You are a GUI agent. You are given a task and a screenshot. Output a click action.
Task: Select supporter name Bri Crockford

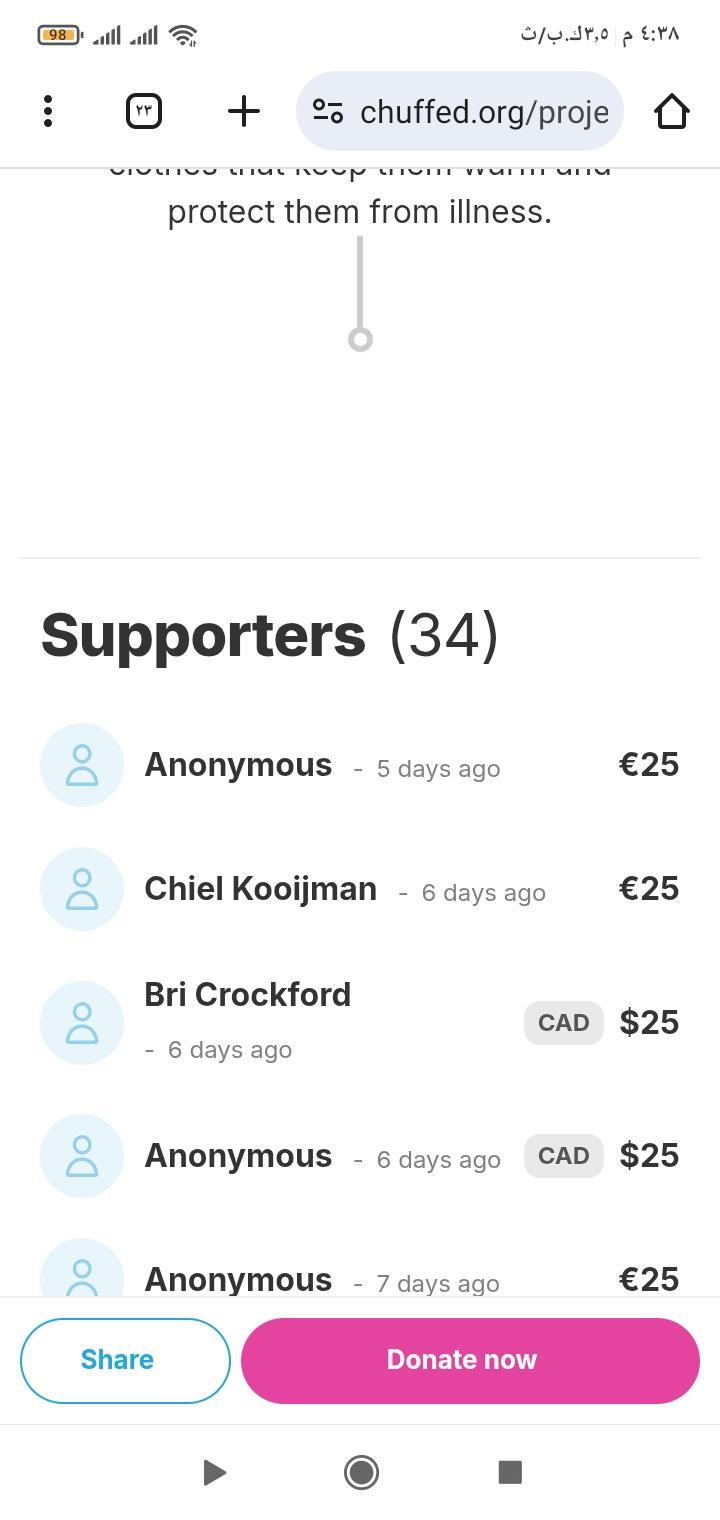pyautogui.click(x=247, y=995)
